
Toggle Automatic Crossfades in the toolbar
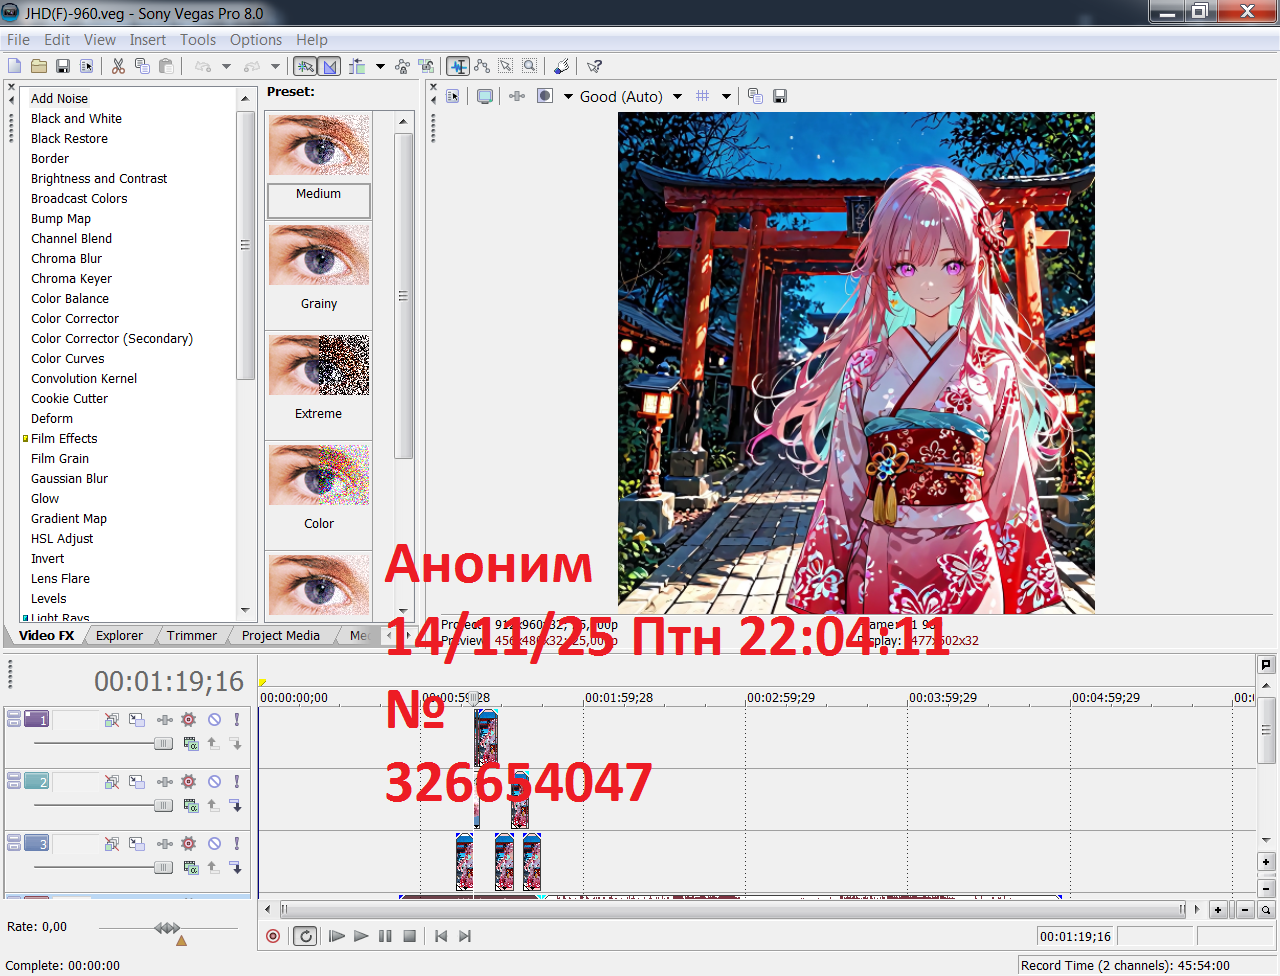(x=330, y=66)
